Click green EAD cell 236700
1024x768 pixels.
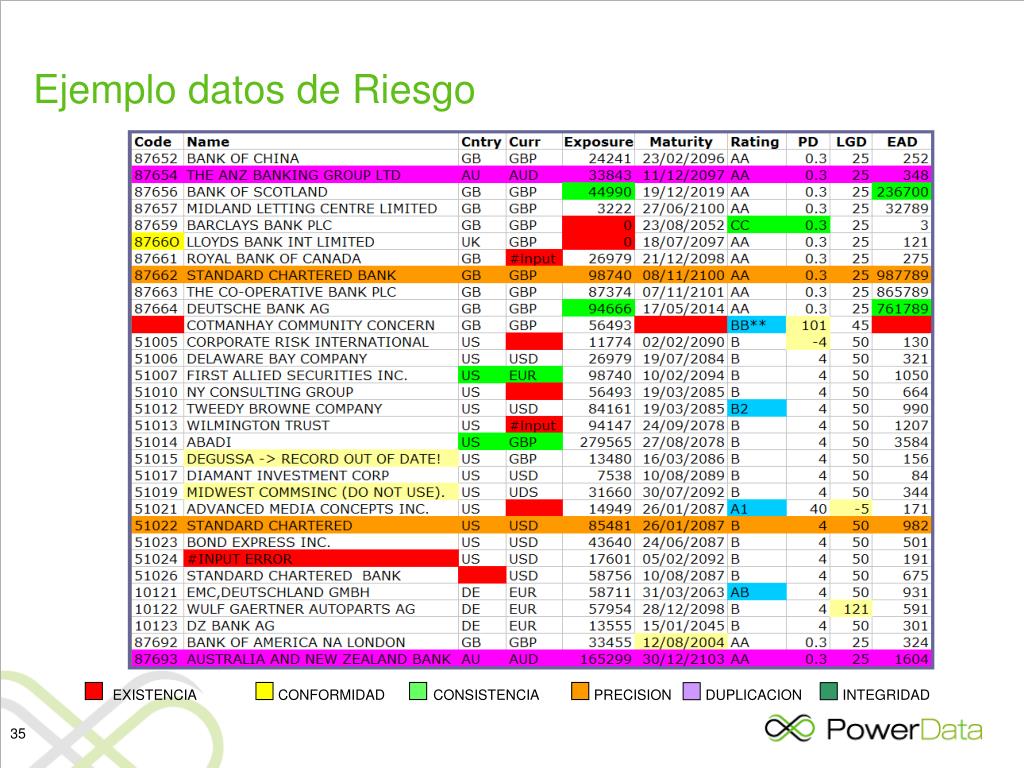[x=901, y=192]
